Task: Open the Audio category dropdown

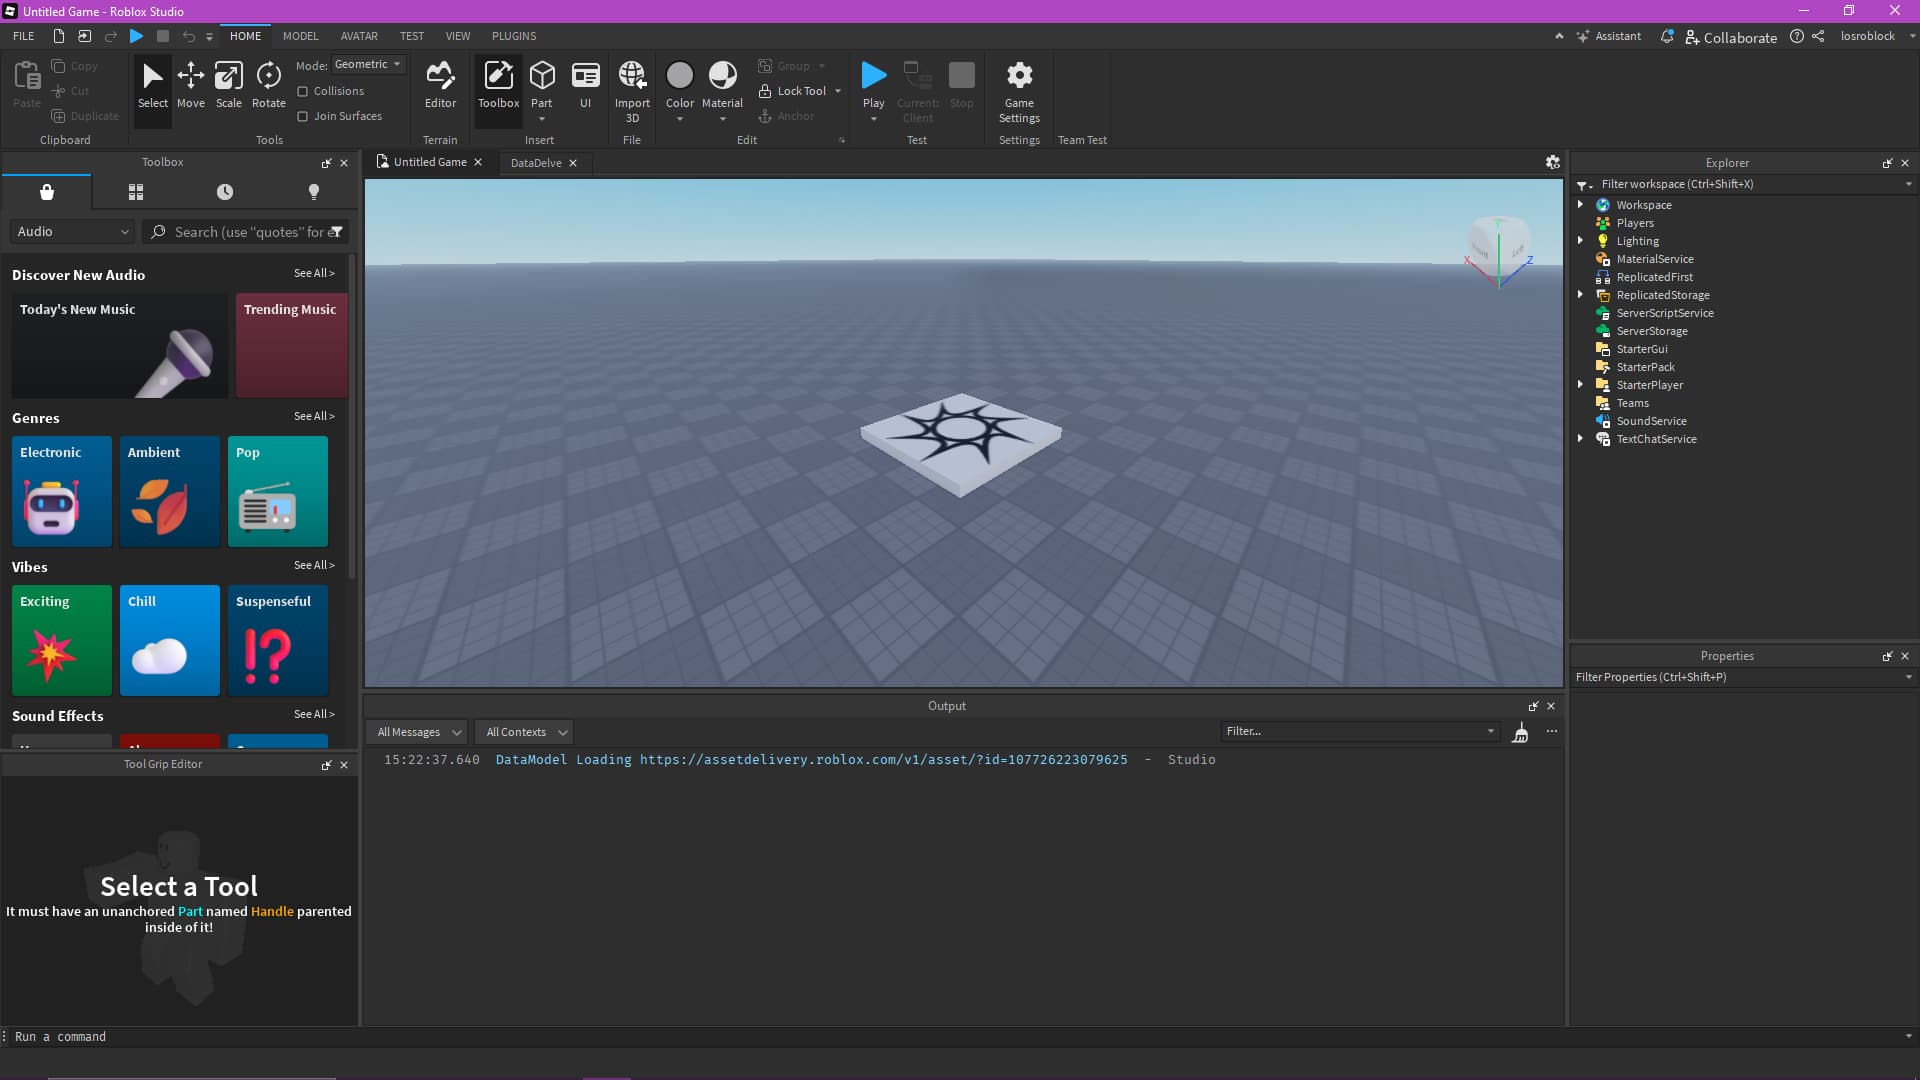Action: tap(72, 231)
